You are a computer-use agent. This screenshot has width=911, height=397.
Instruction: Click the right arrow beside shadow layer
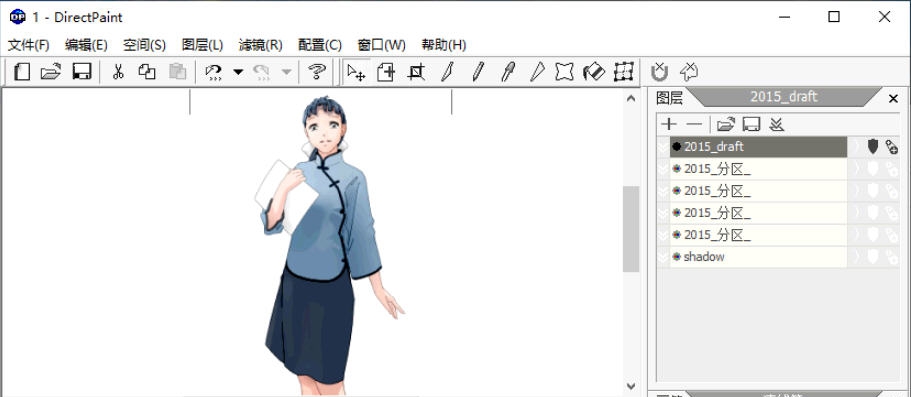(x=856, y=257)
